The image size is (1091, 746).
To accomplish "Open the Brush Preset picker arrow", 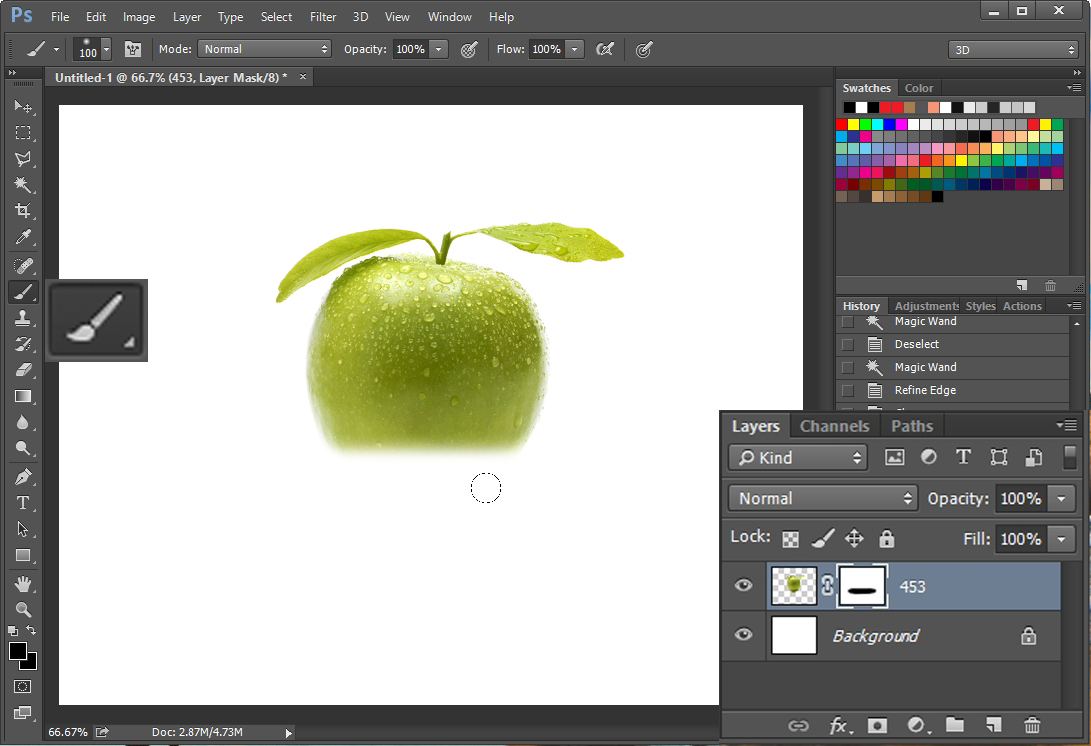I will (106, 49).
